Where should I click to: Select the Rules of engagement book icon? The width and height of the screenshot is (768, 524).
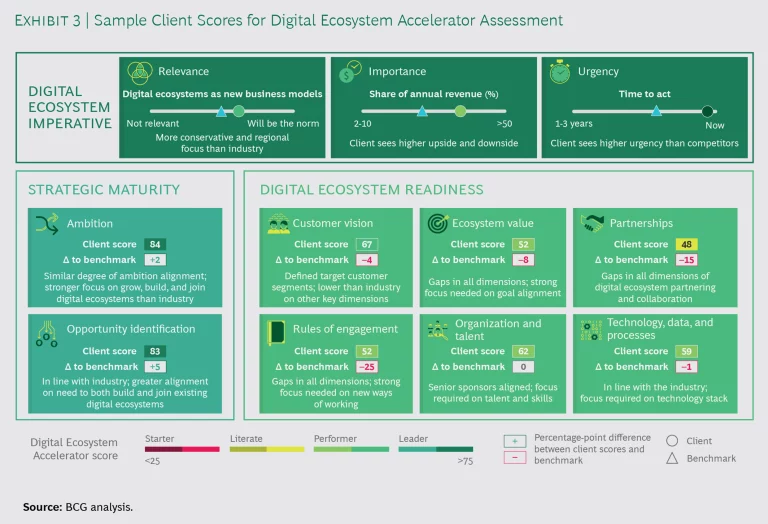click(x=276, y=329)
